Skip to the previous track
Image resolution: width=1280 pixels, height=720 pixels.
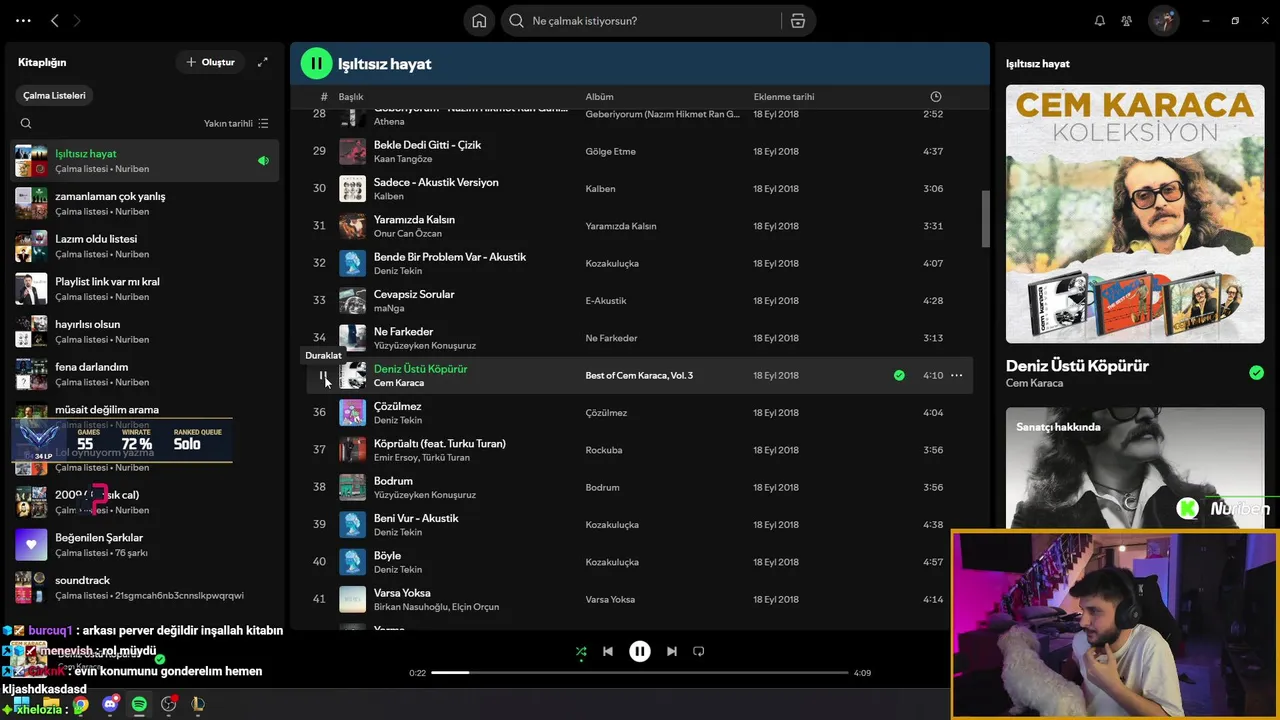(608, 651)
